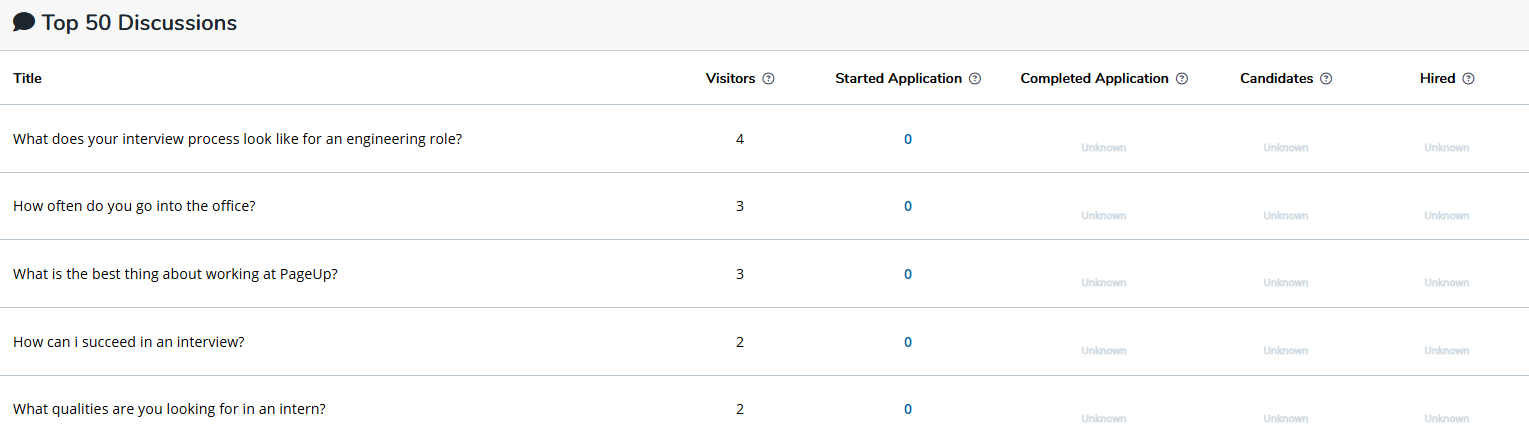This screenshot has width=1529, height=444.
Task: Click the Hired help question-mark icon
Action: pyautogui.click(x=1468, y=79)
